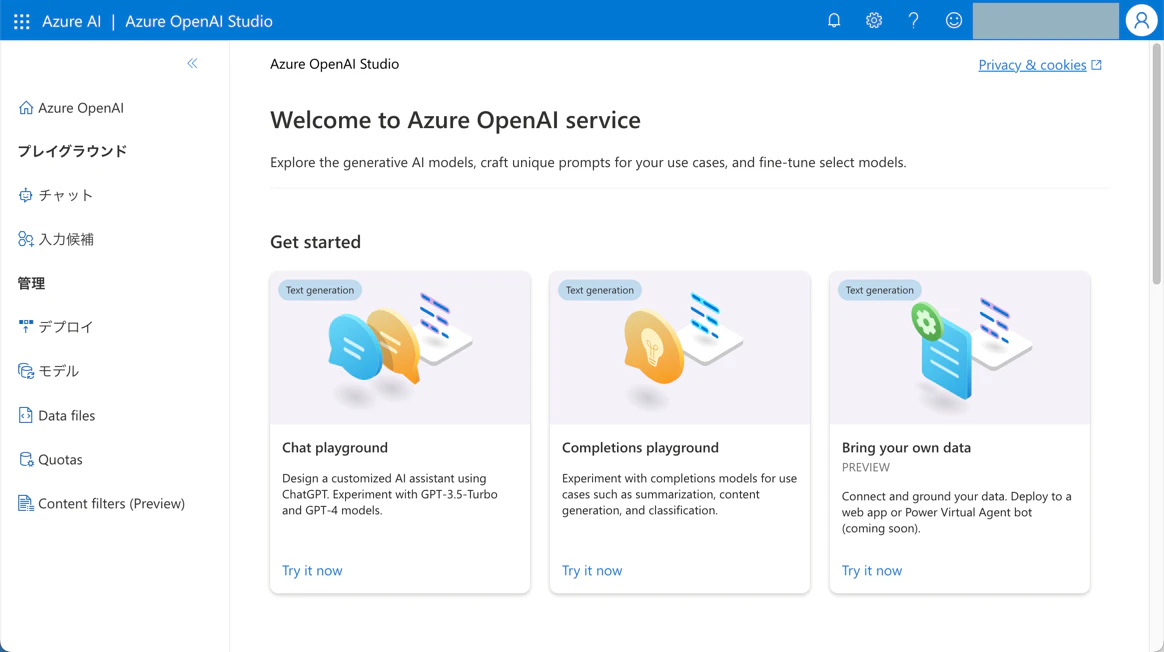
Task: Click the account name field in header
Action: click(x=1045, y=21)
